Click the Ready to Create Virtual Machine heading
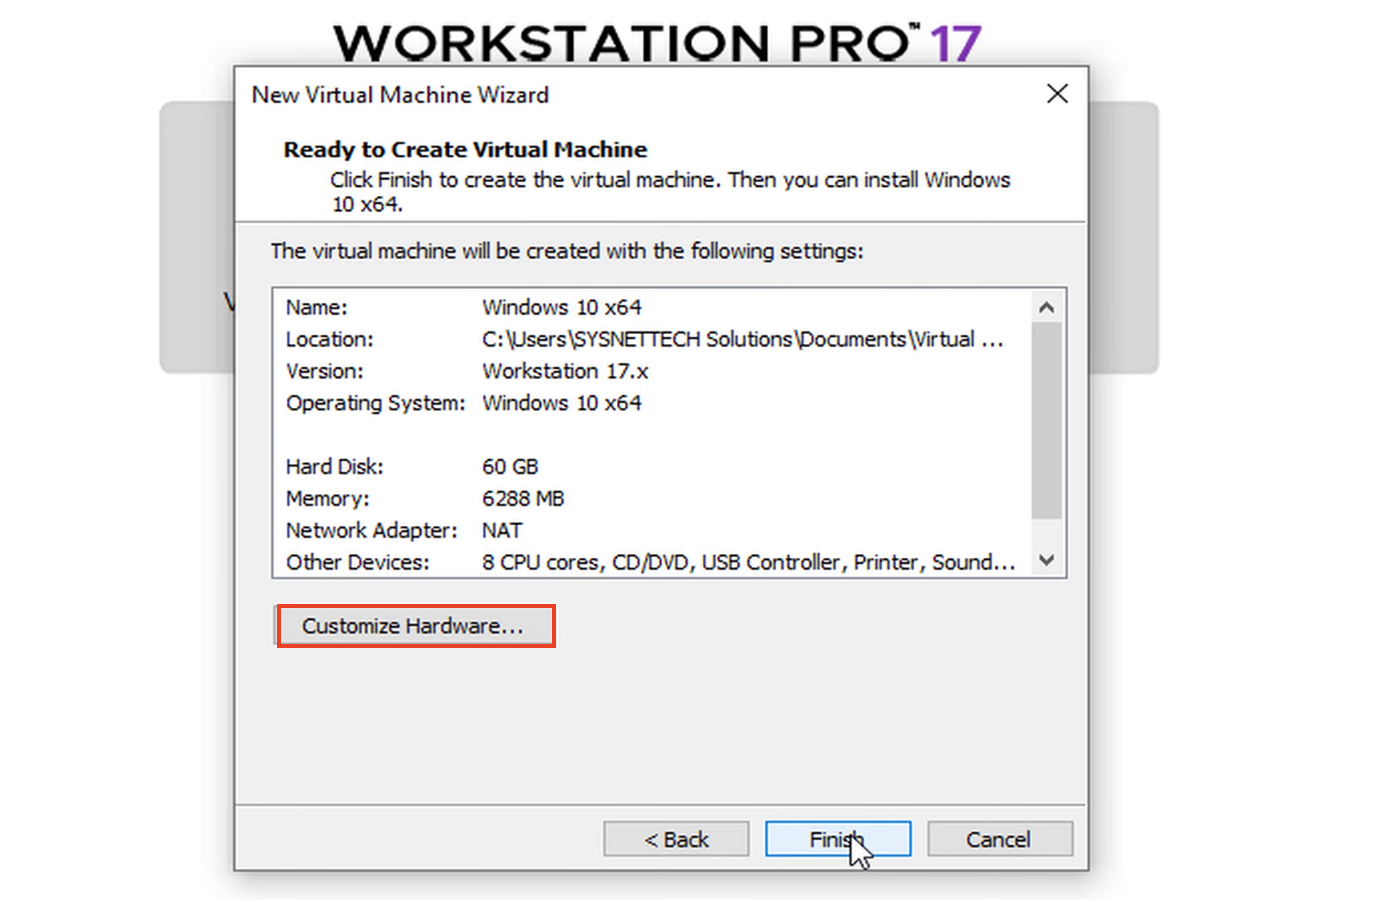 (x=465, y=150)
